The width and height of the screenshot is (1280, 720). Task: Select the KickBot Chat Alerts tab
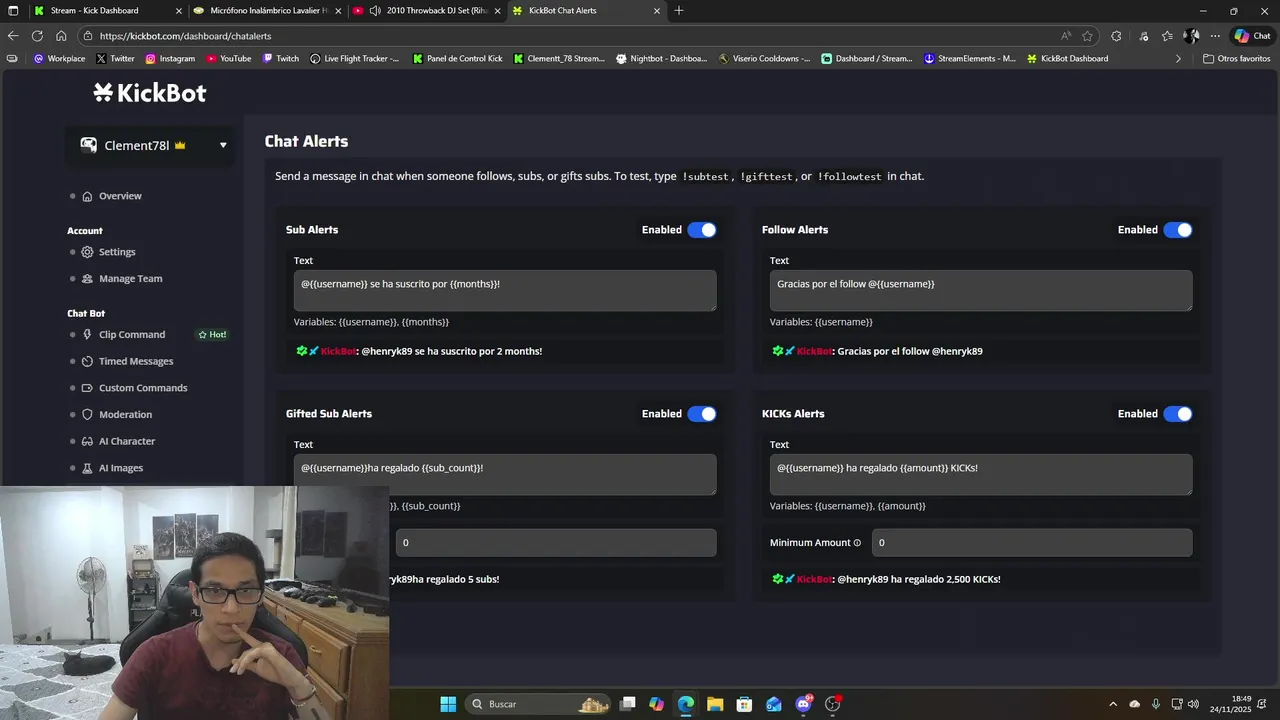(x=586, y=11)
